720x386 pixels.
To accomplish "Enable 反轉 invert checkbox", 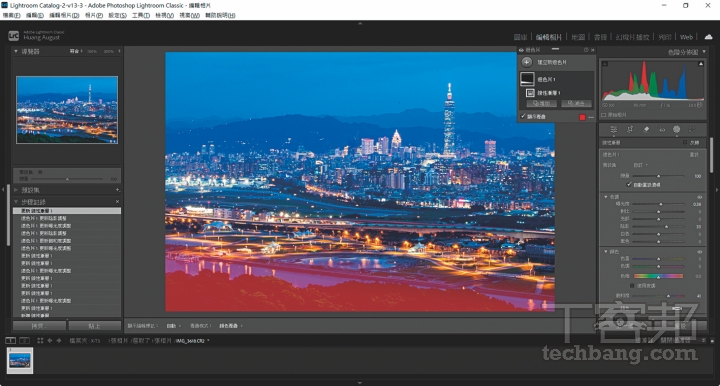I will (x=685, y=143).
